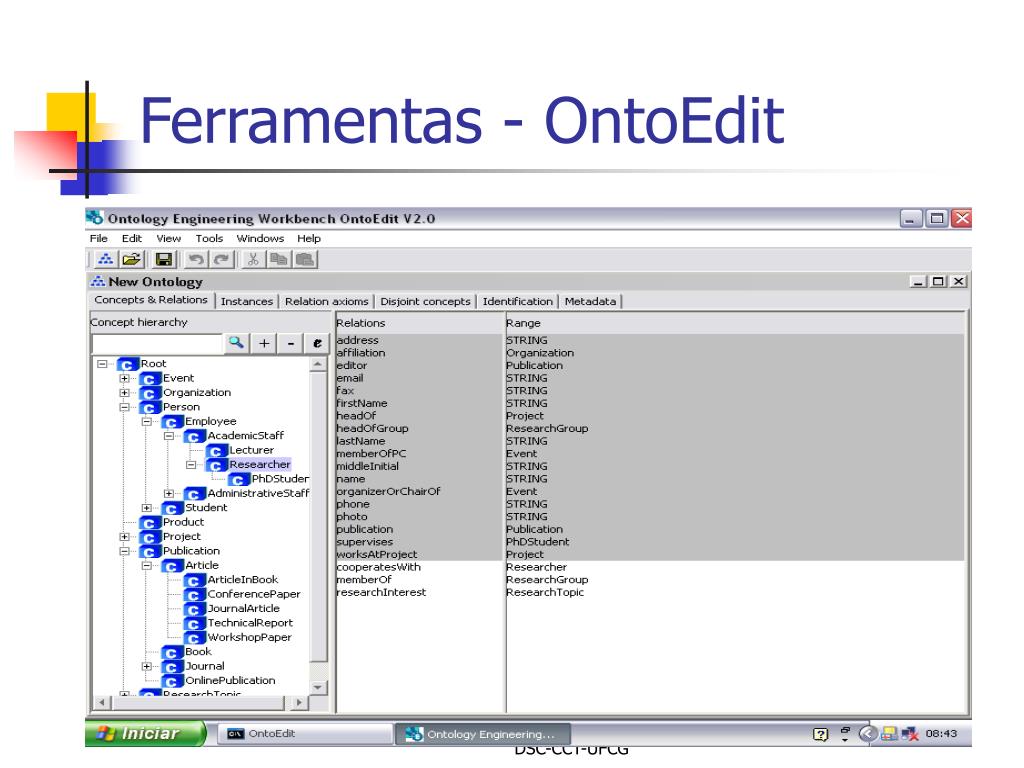Paste with the toolbar clipboard icon
Viewport: 1024px width, 768px height.
304,259
